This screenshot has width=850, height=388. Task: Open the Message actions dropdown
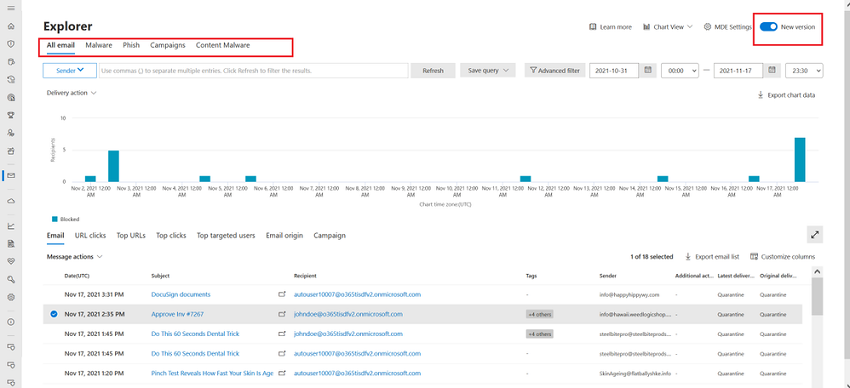click(x=75, y=257)
